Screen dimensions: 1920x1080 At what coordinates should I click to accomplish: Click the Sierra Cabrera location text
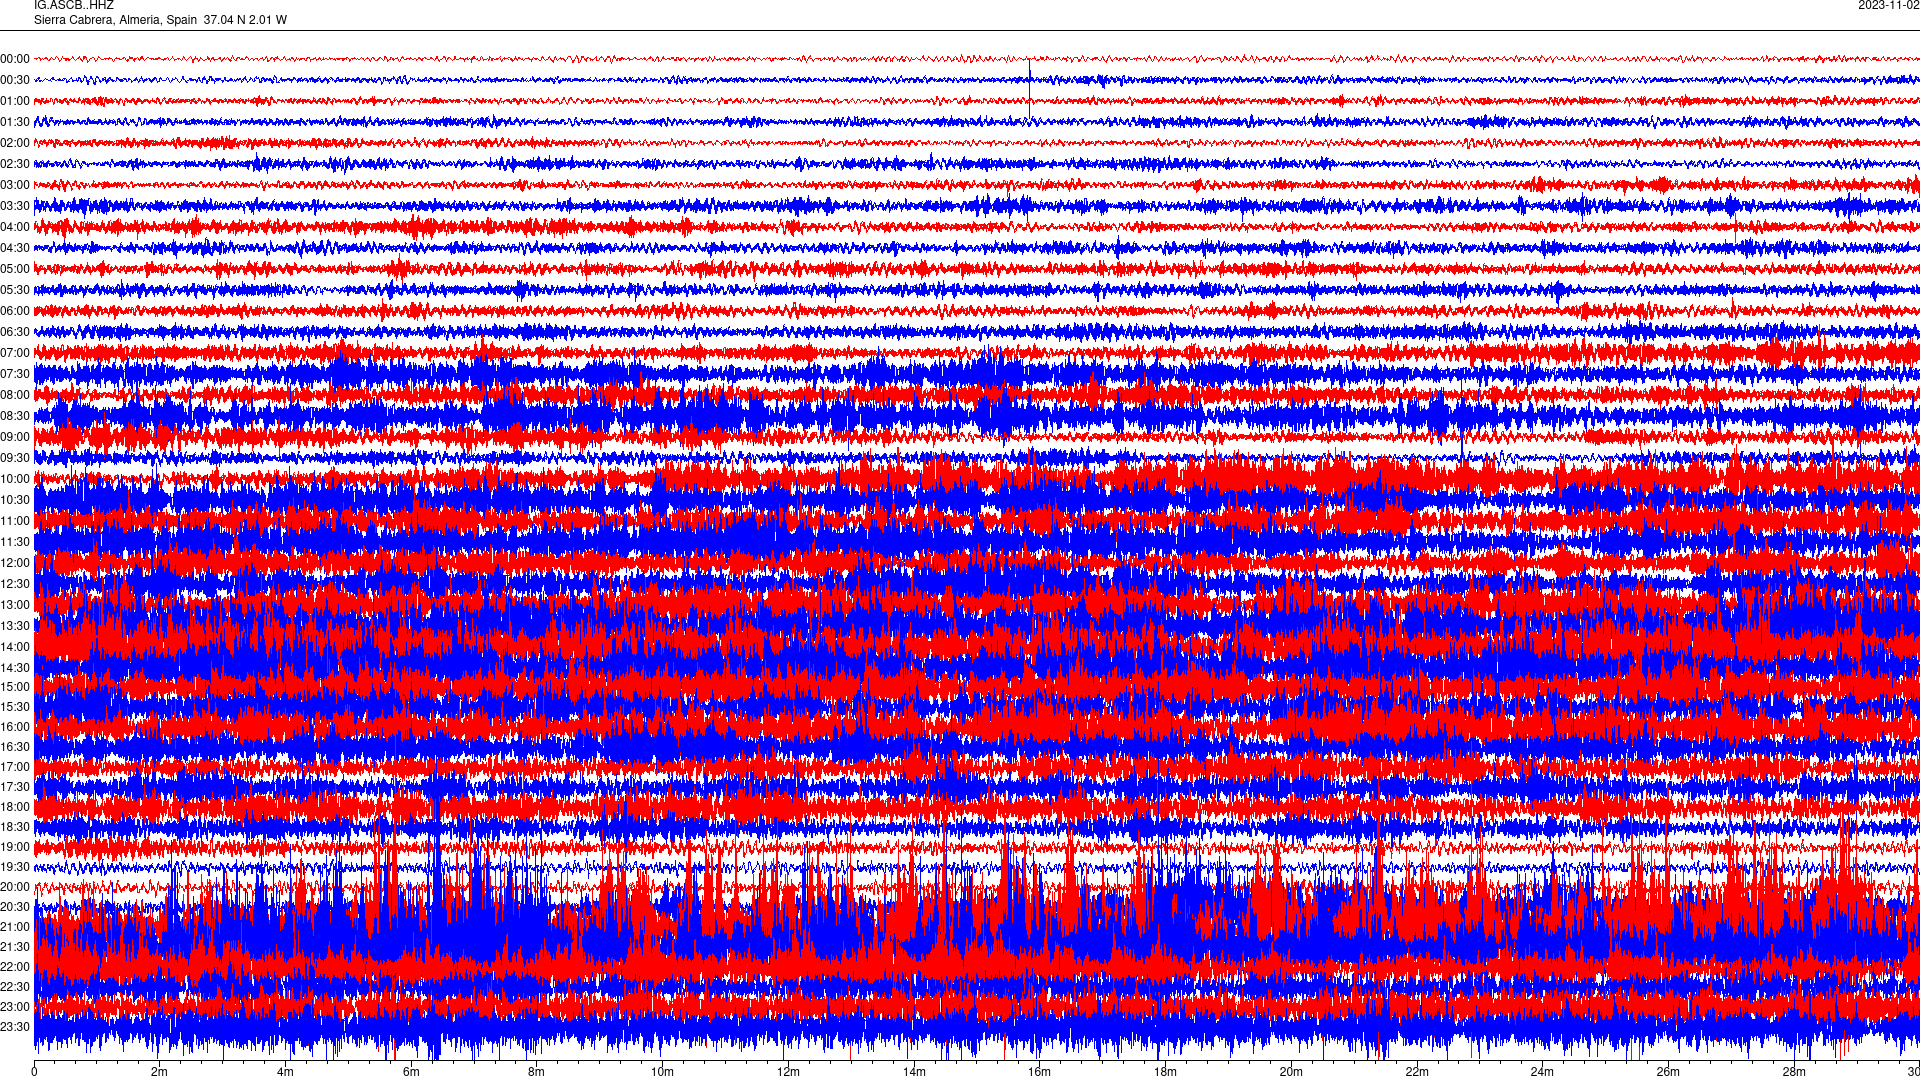[160, 20]
